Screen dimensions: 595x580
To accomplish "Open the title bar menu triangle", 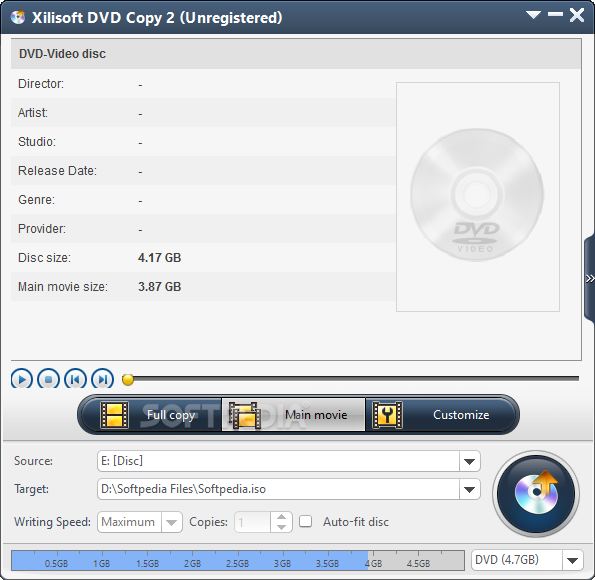I will coord(533,15).
